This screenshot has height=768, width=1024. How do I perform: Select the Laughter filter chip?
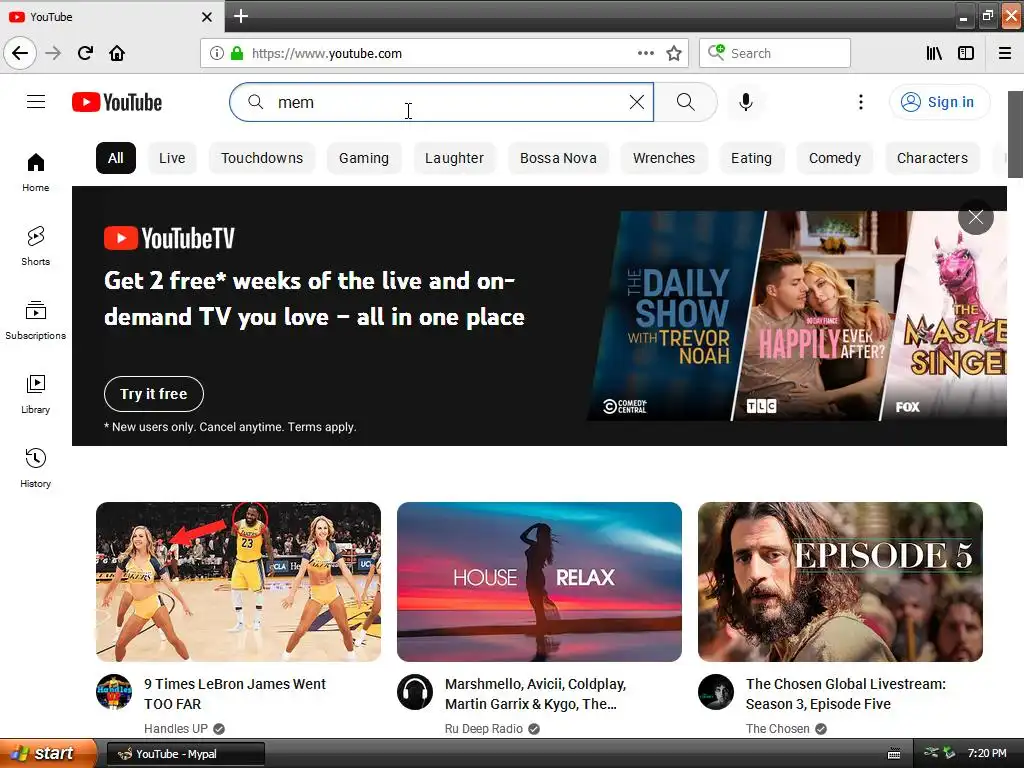point(455,158)
